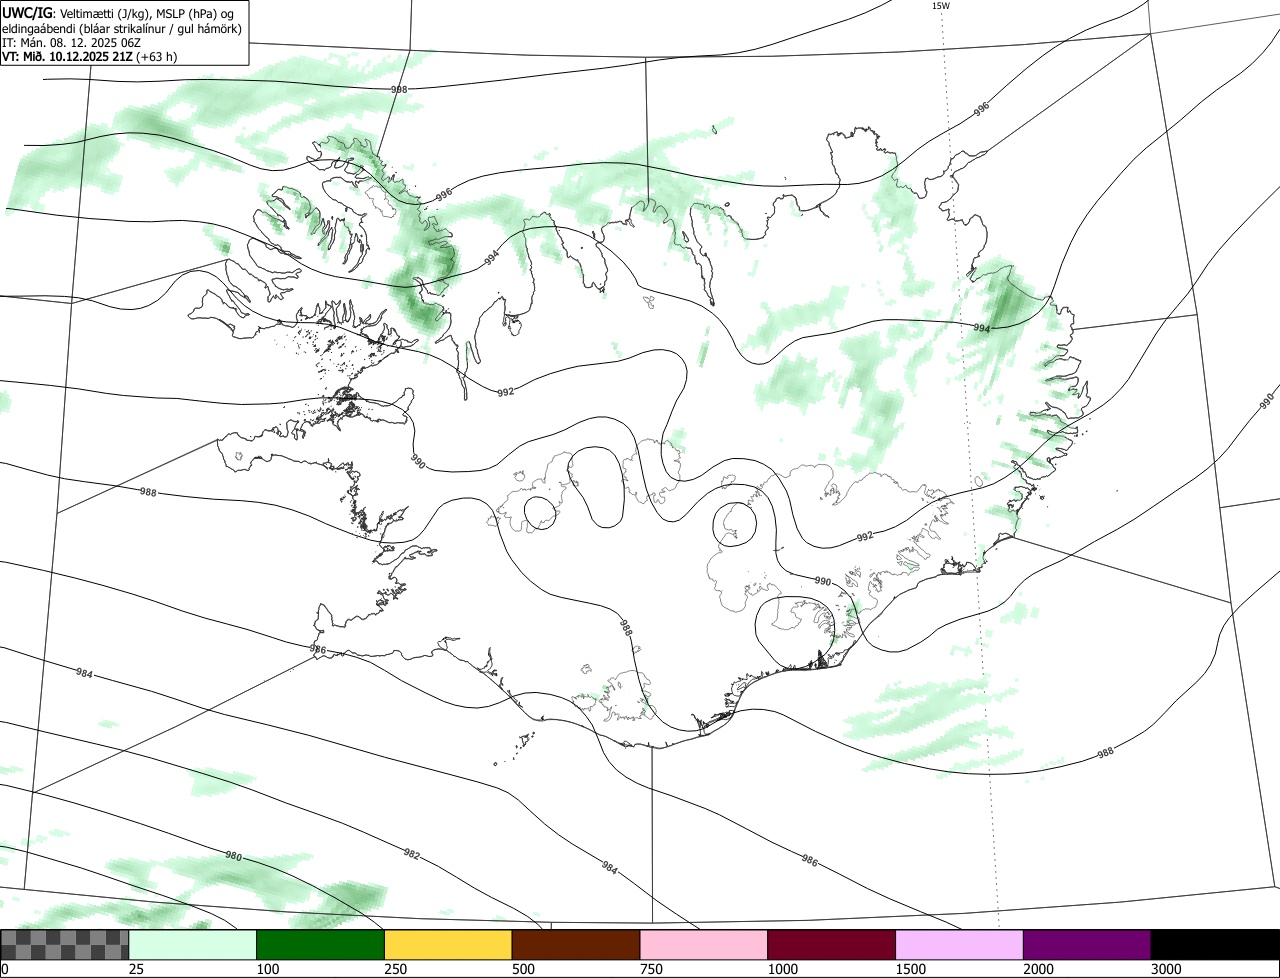Click the checkered gray 0–25 legend swatch
The width and height of the screenshot is (1280, 978).
pyautogui.click(x=65, y=945)
